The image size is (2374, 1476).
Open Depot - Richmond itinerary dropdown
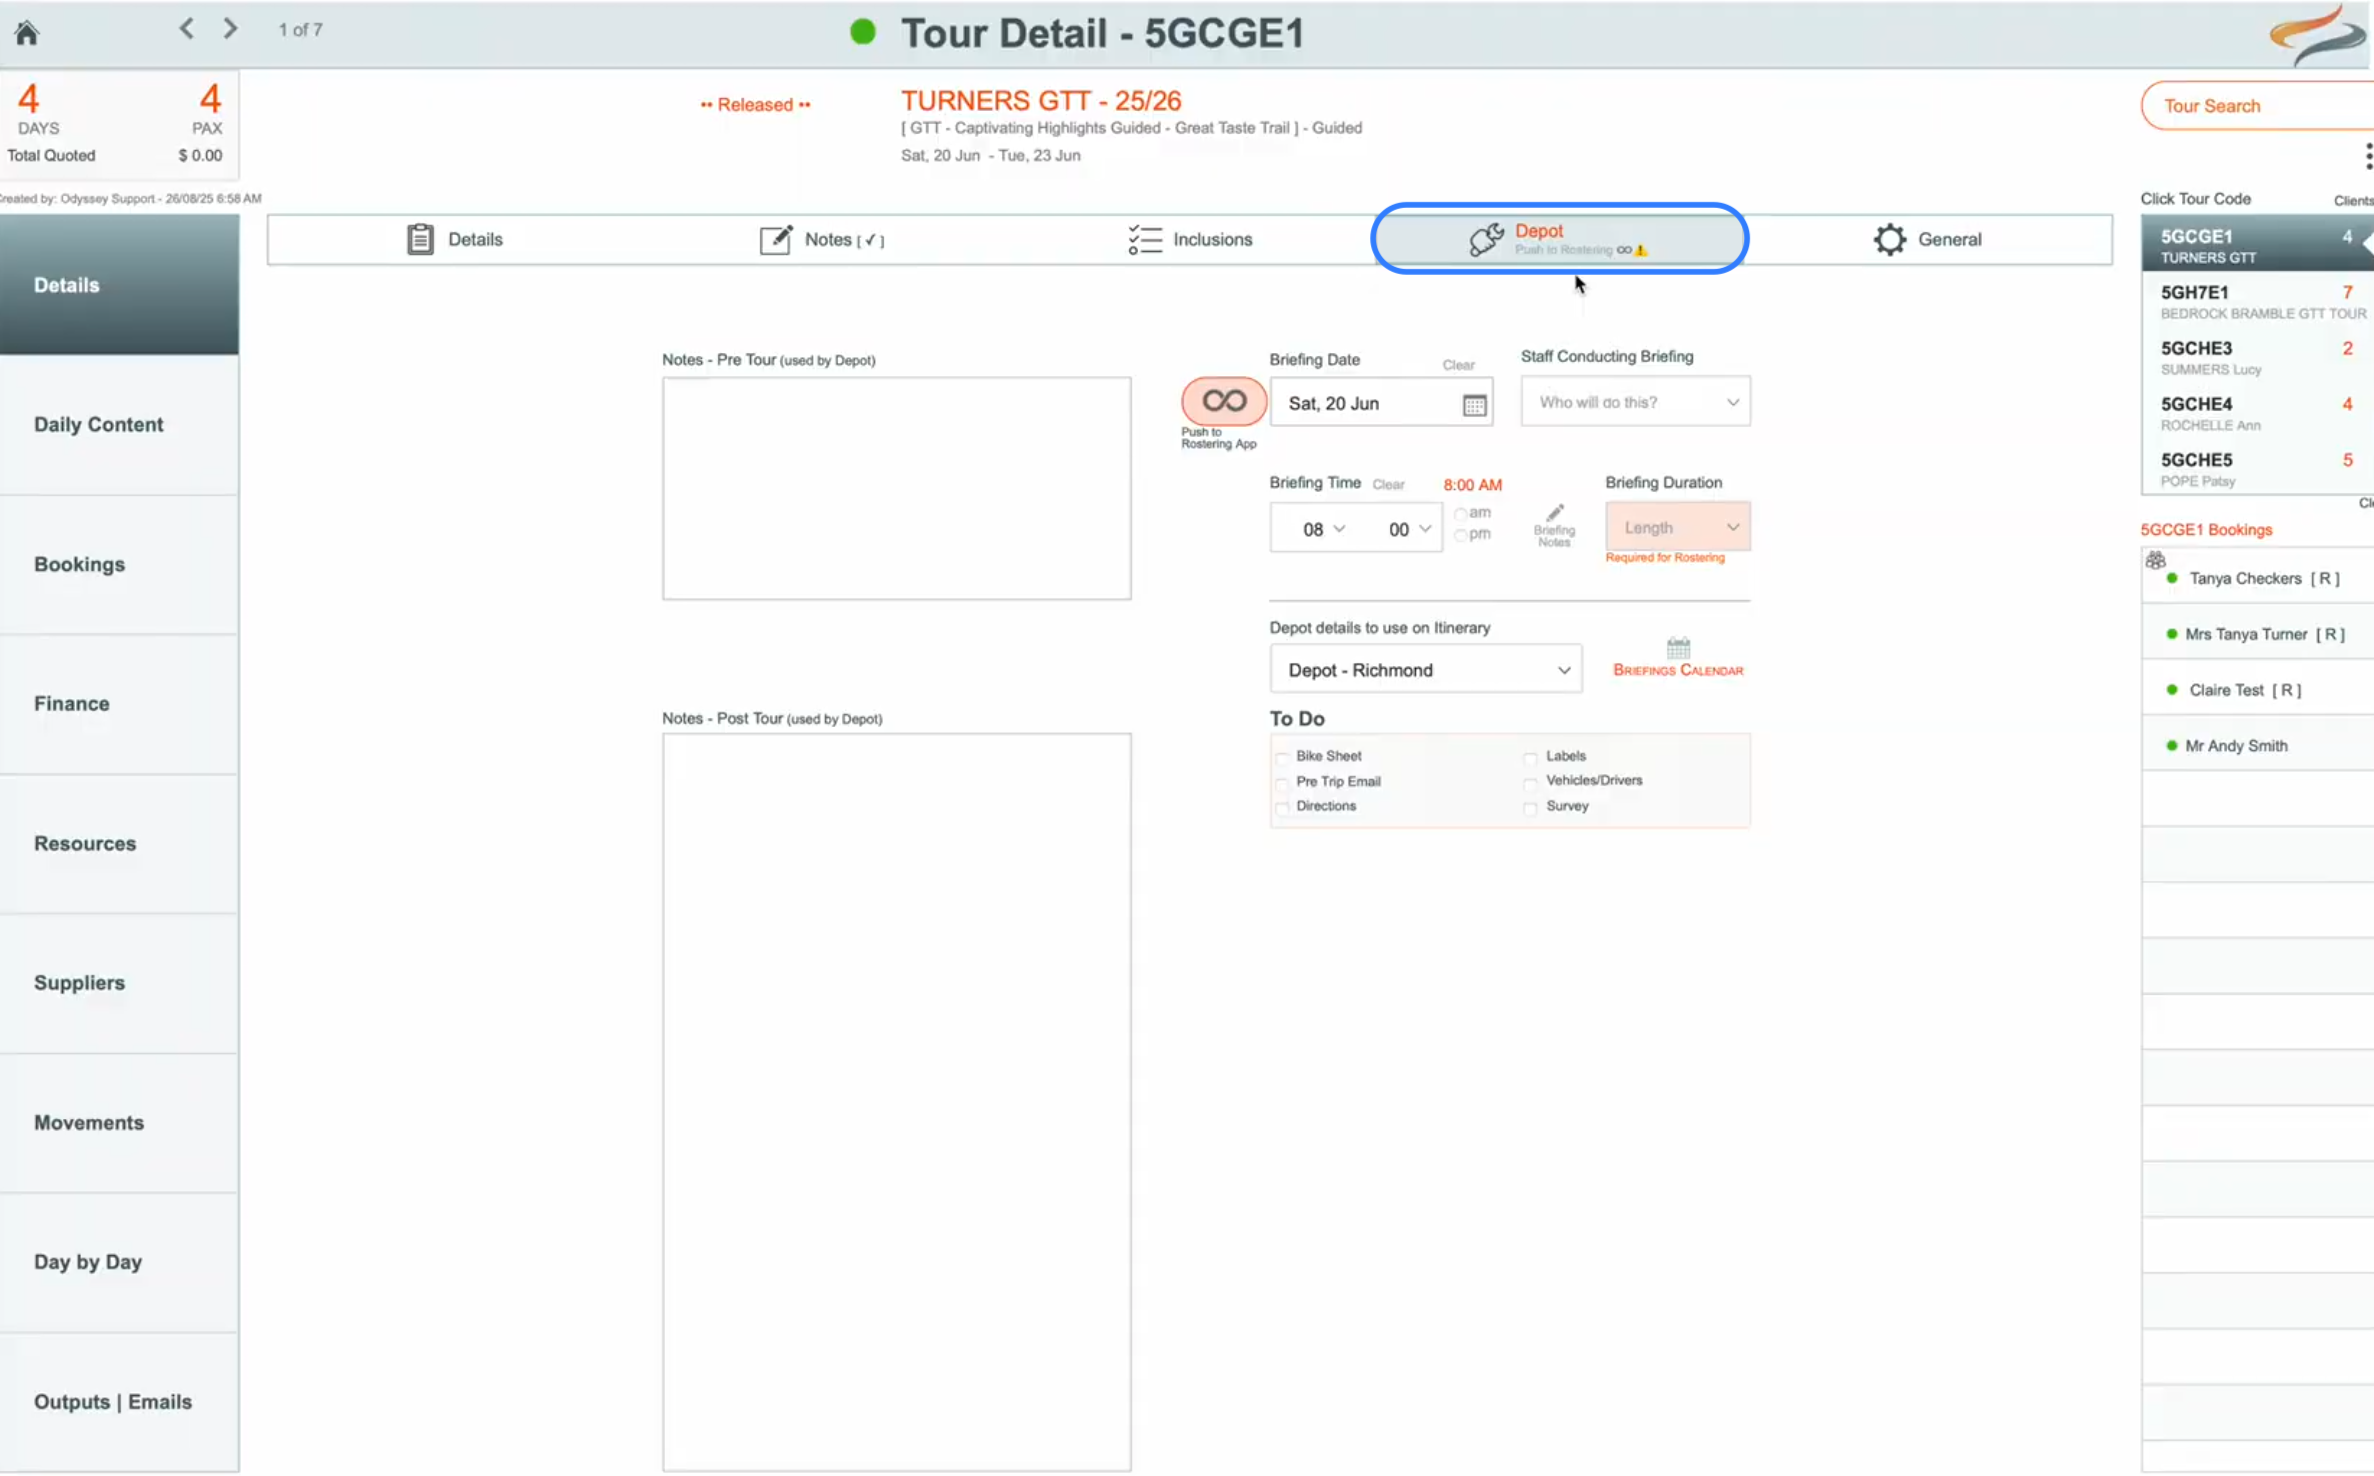[x=1425, y=670]
